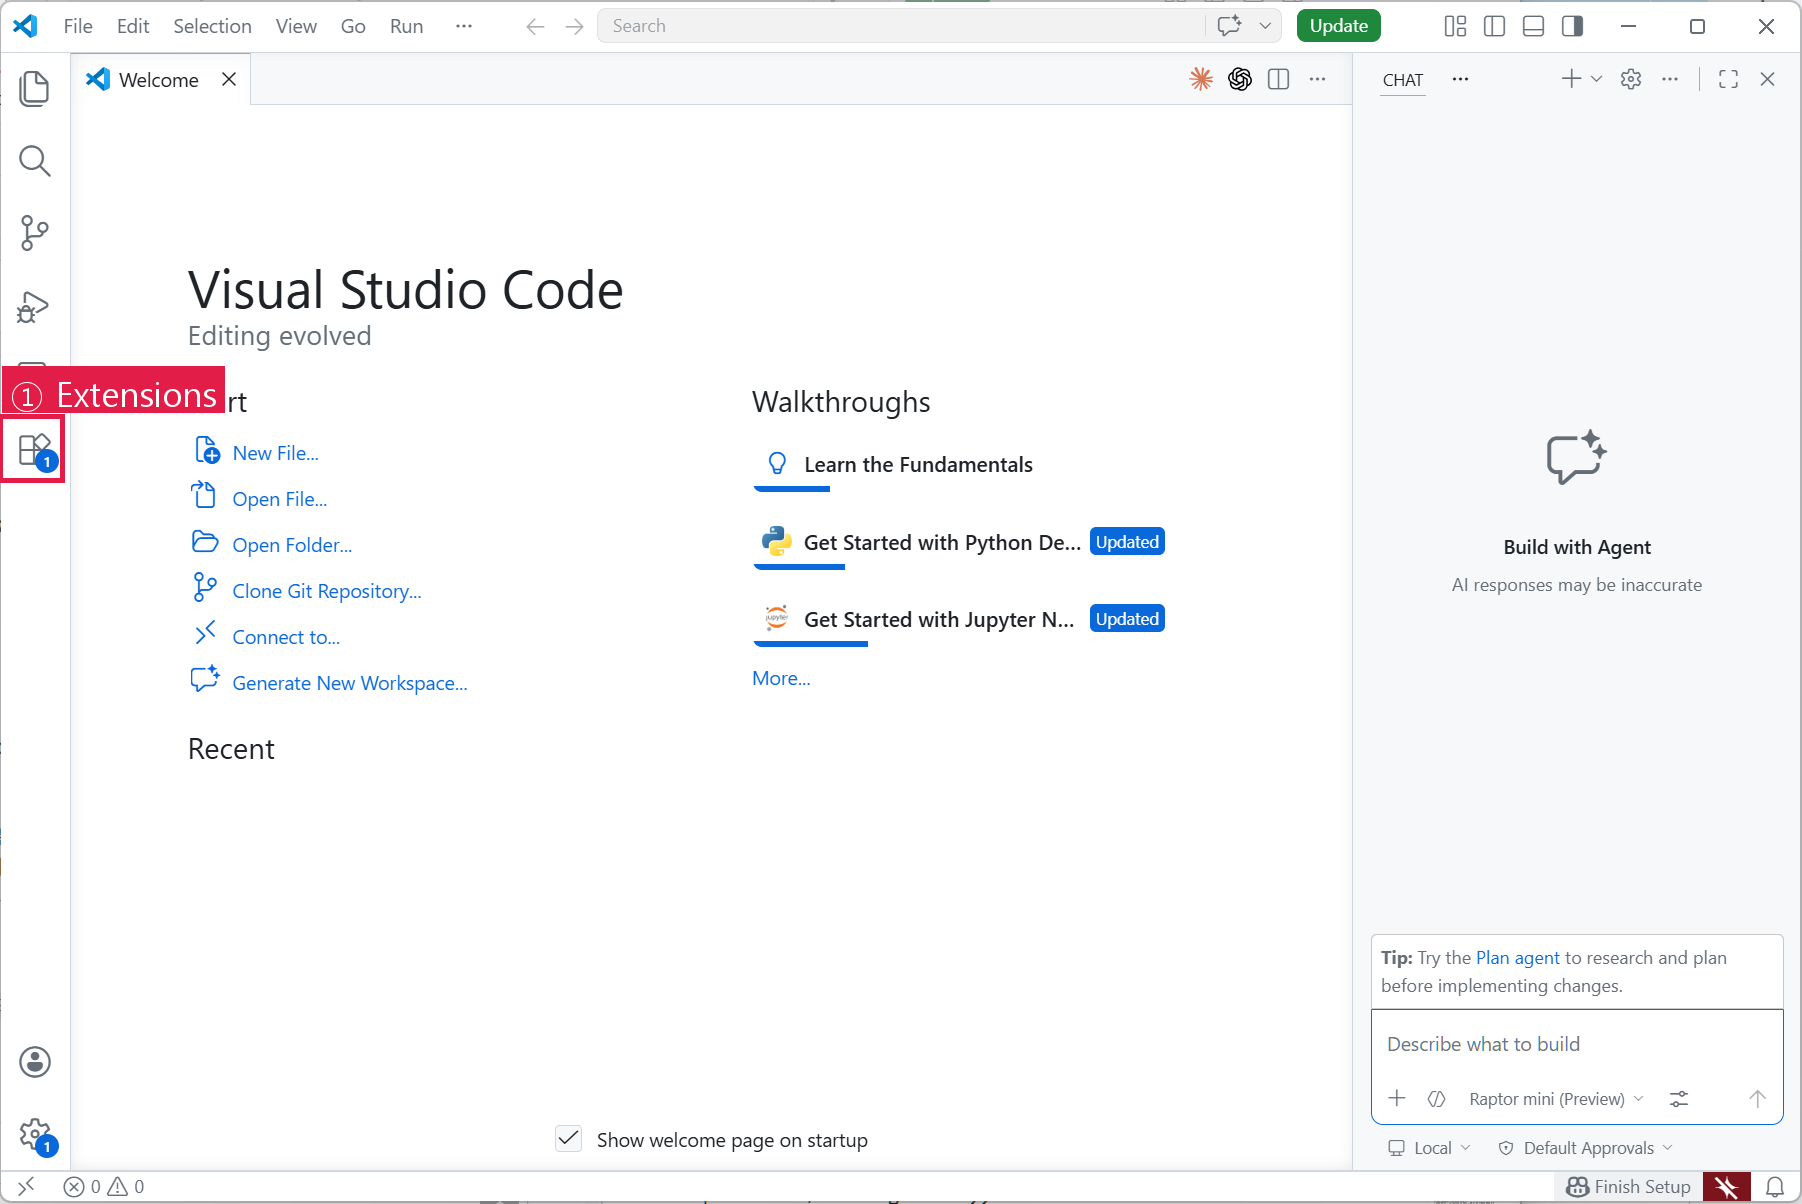Click Connect to link

pyautogui.click(x=286, y=637)
